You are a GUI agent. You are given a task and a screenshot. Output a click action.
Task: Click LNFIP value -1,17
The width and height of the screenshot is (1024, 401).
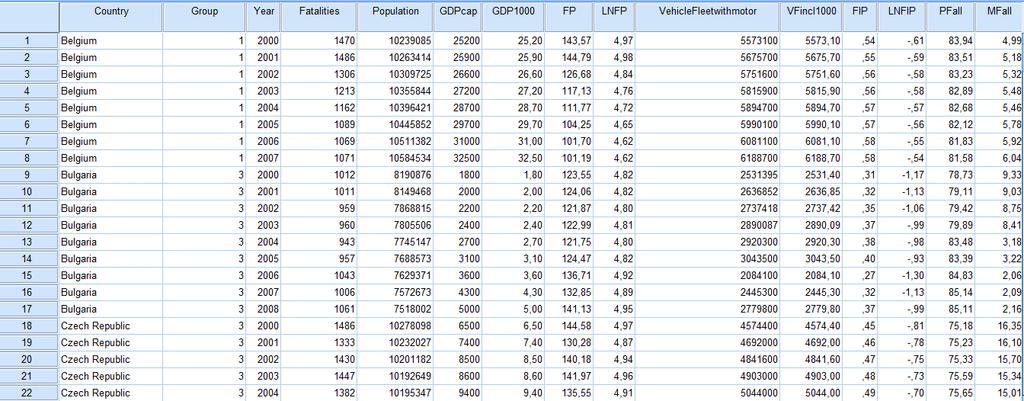tap(903, 175)
